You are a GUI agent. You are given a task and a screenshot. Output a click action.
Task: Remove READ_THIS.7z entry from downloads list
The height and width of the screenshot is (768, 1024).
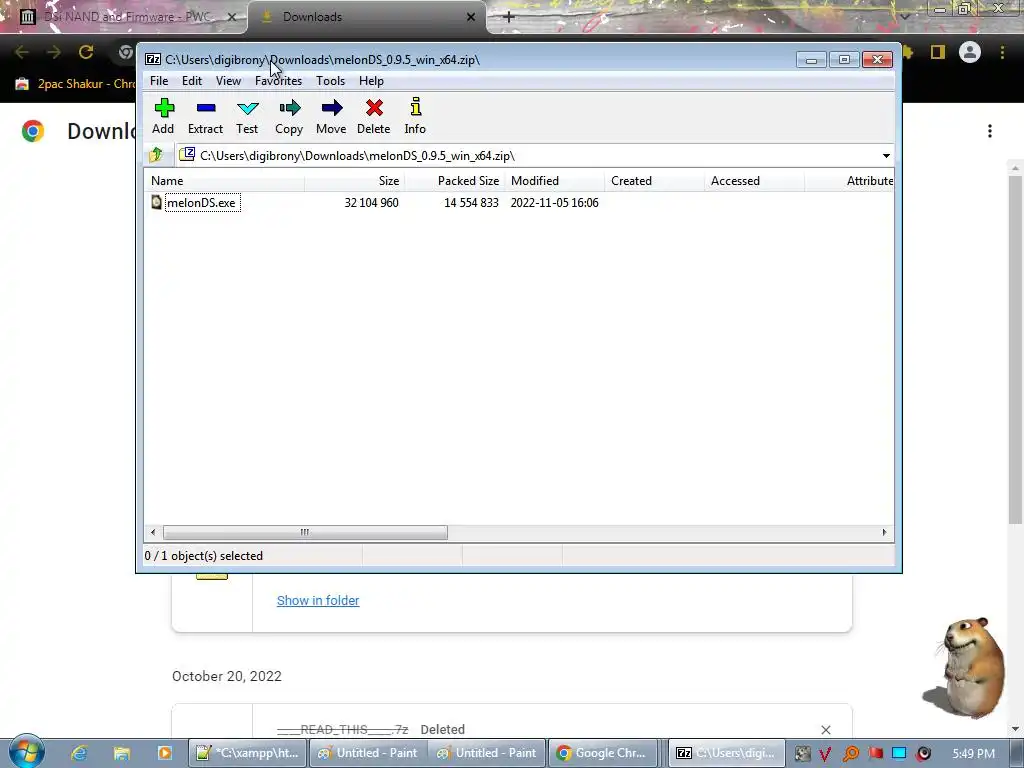(x=825, y=729)
